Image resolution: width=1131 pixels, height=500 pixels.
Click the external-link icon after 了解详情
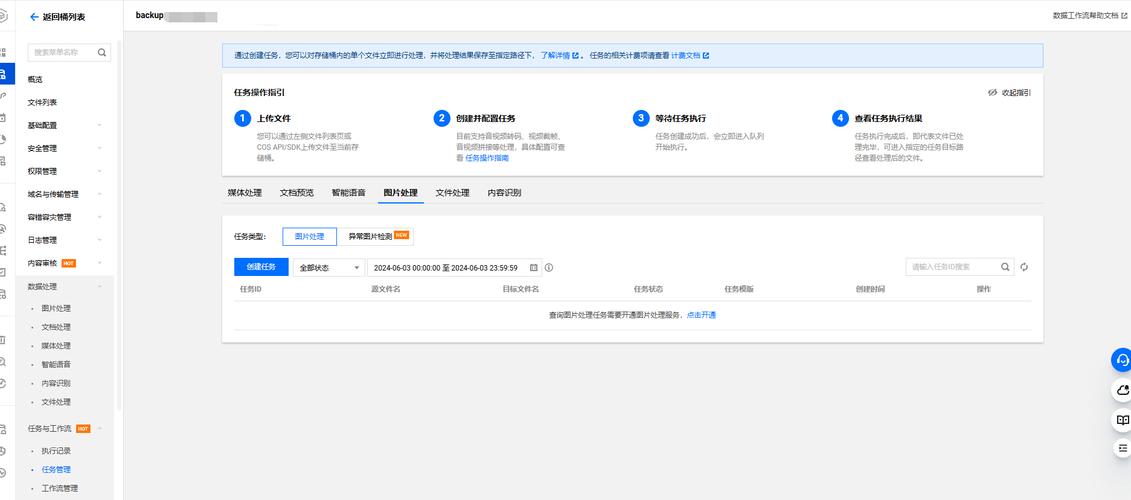point(576,56)
